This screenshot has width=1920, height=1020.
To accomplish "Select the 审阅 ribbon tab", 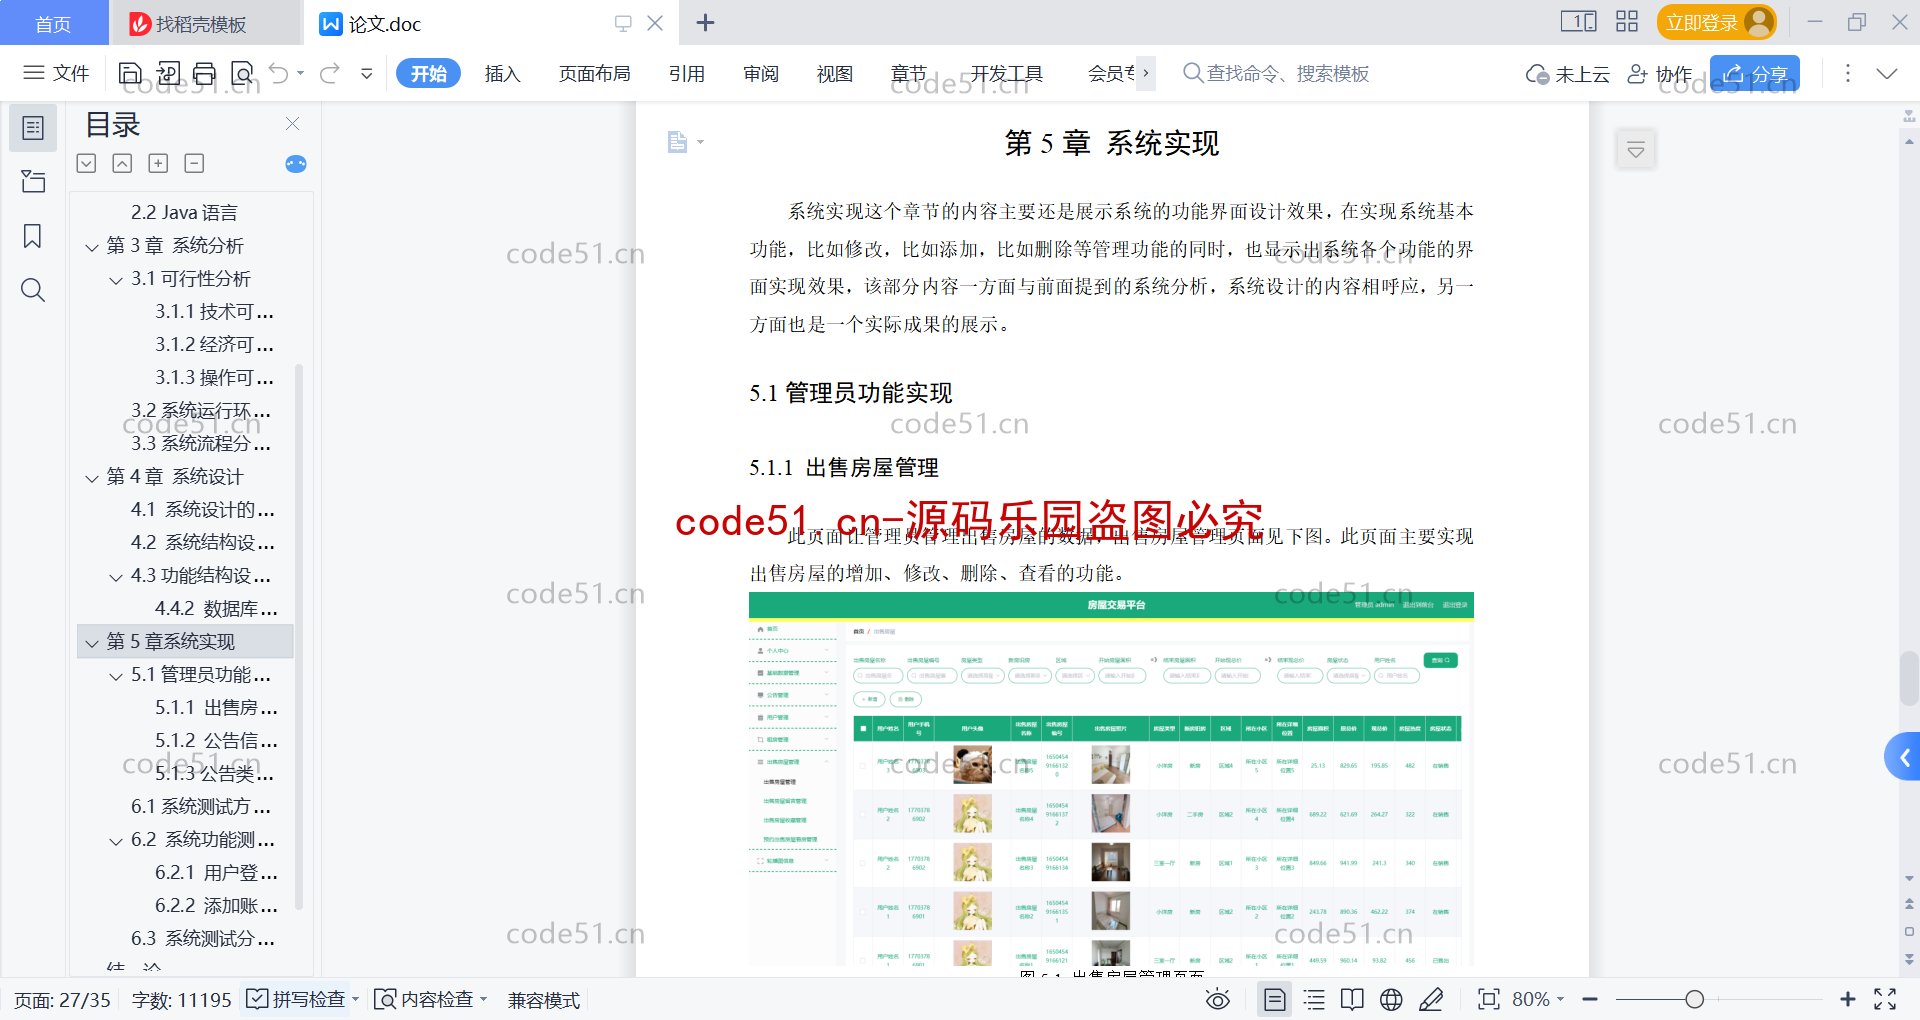I will tap(760, 73).
